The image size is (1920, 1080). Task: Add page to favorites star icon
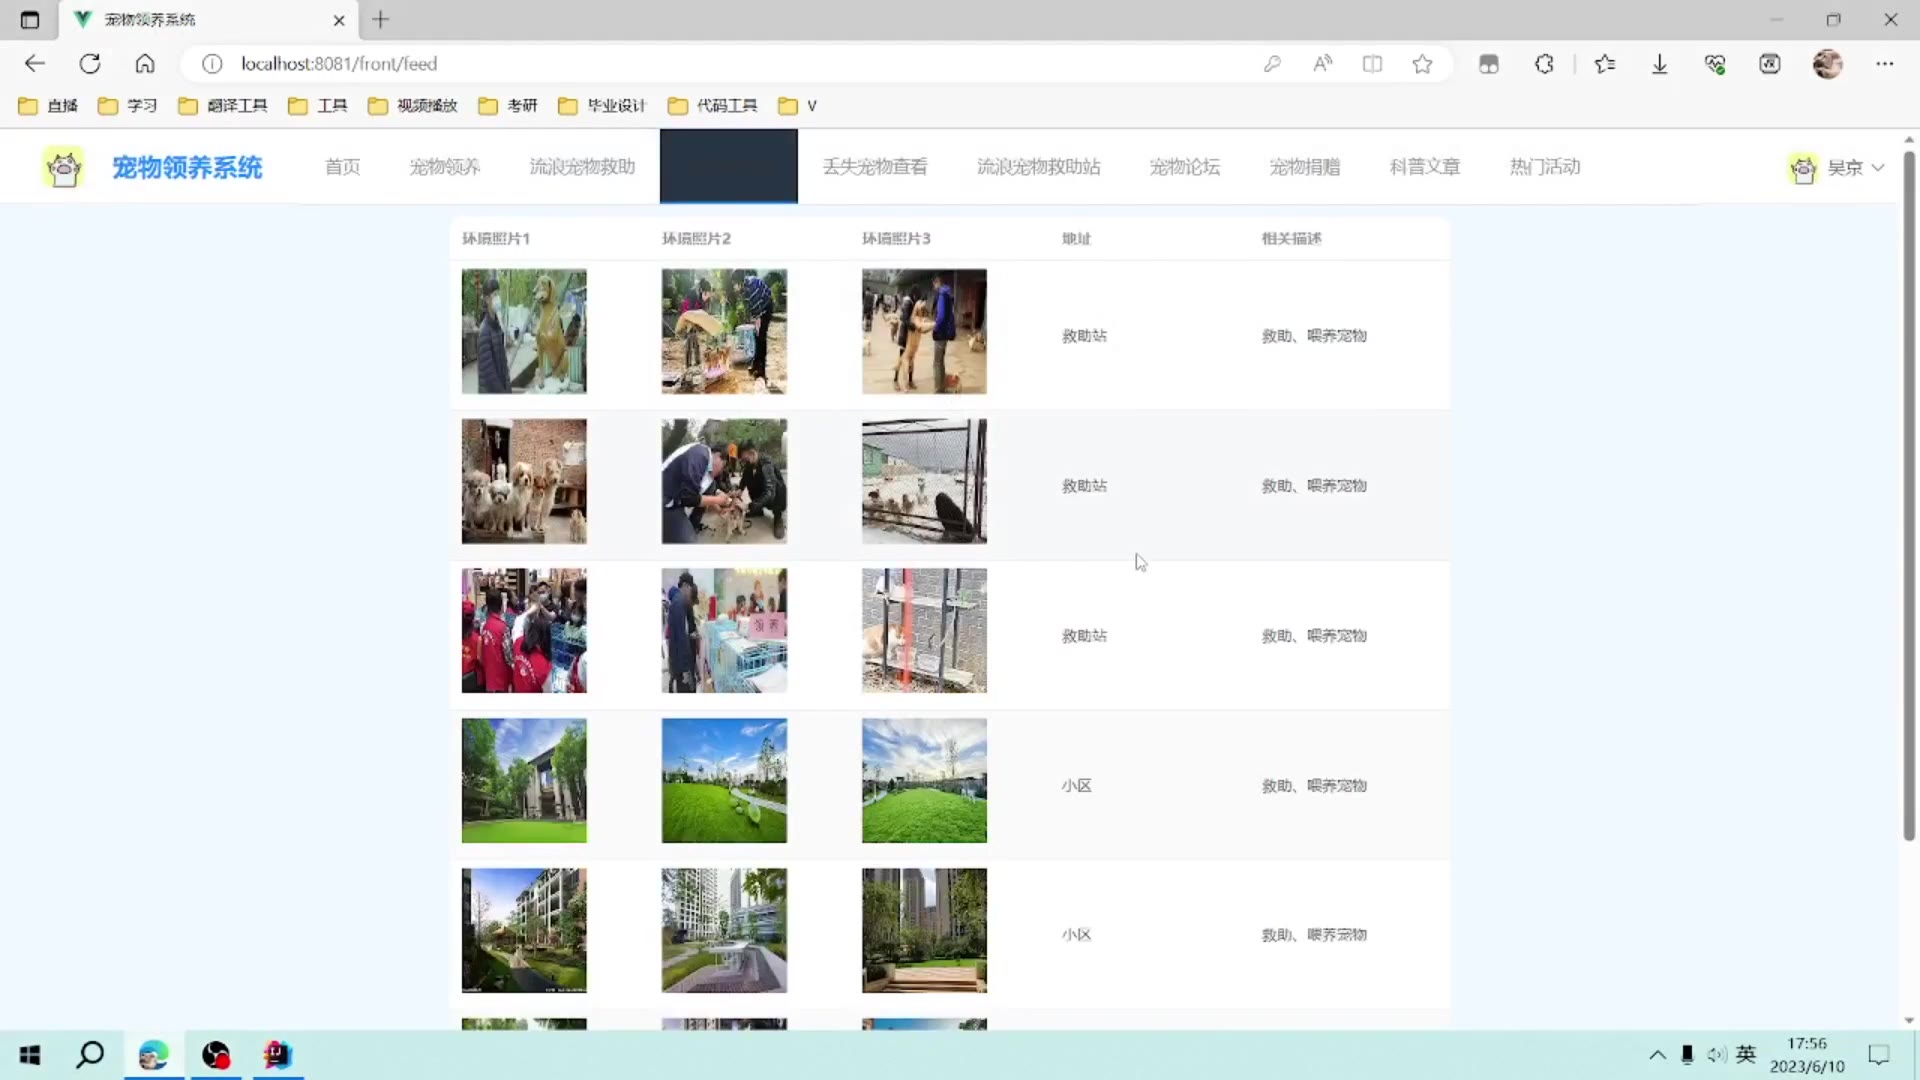click(x=1422, y=64)
